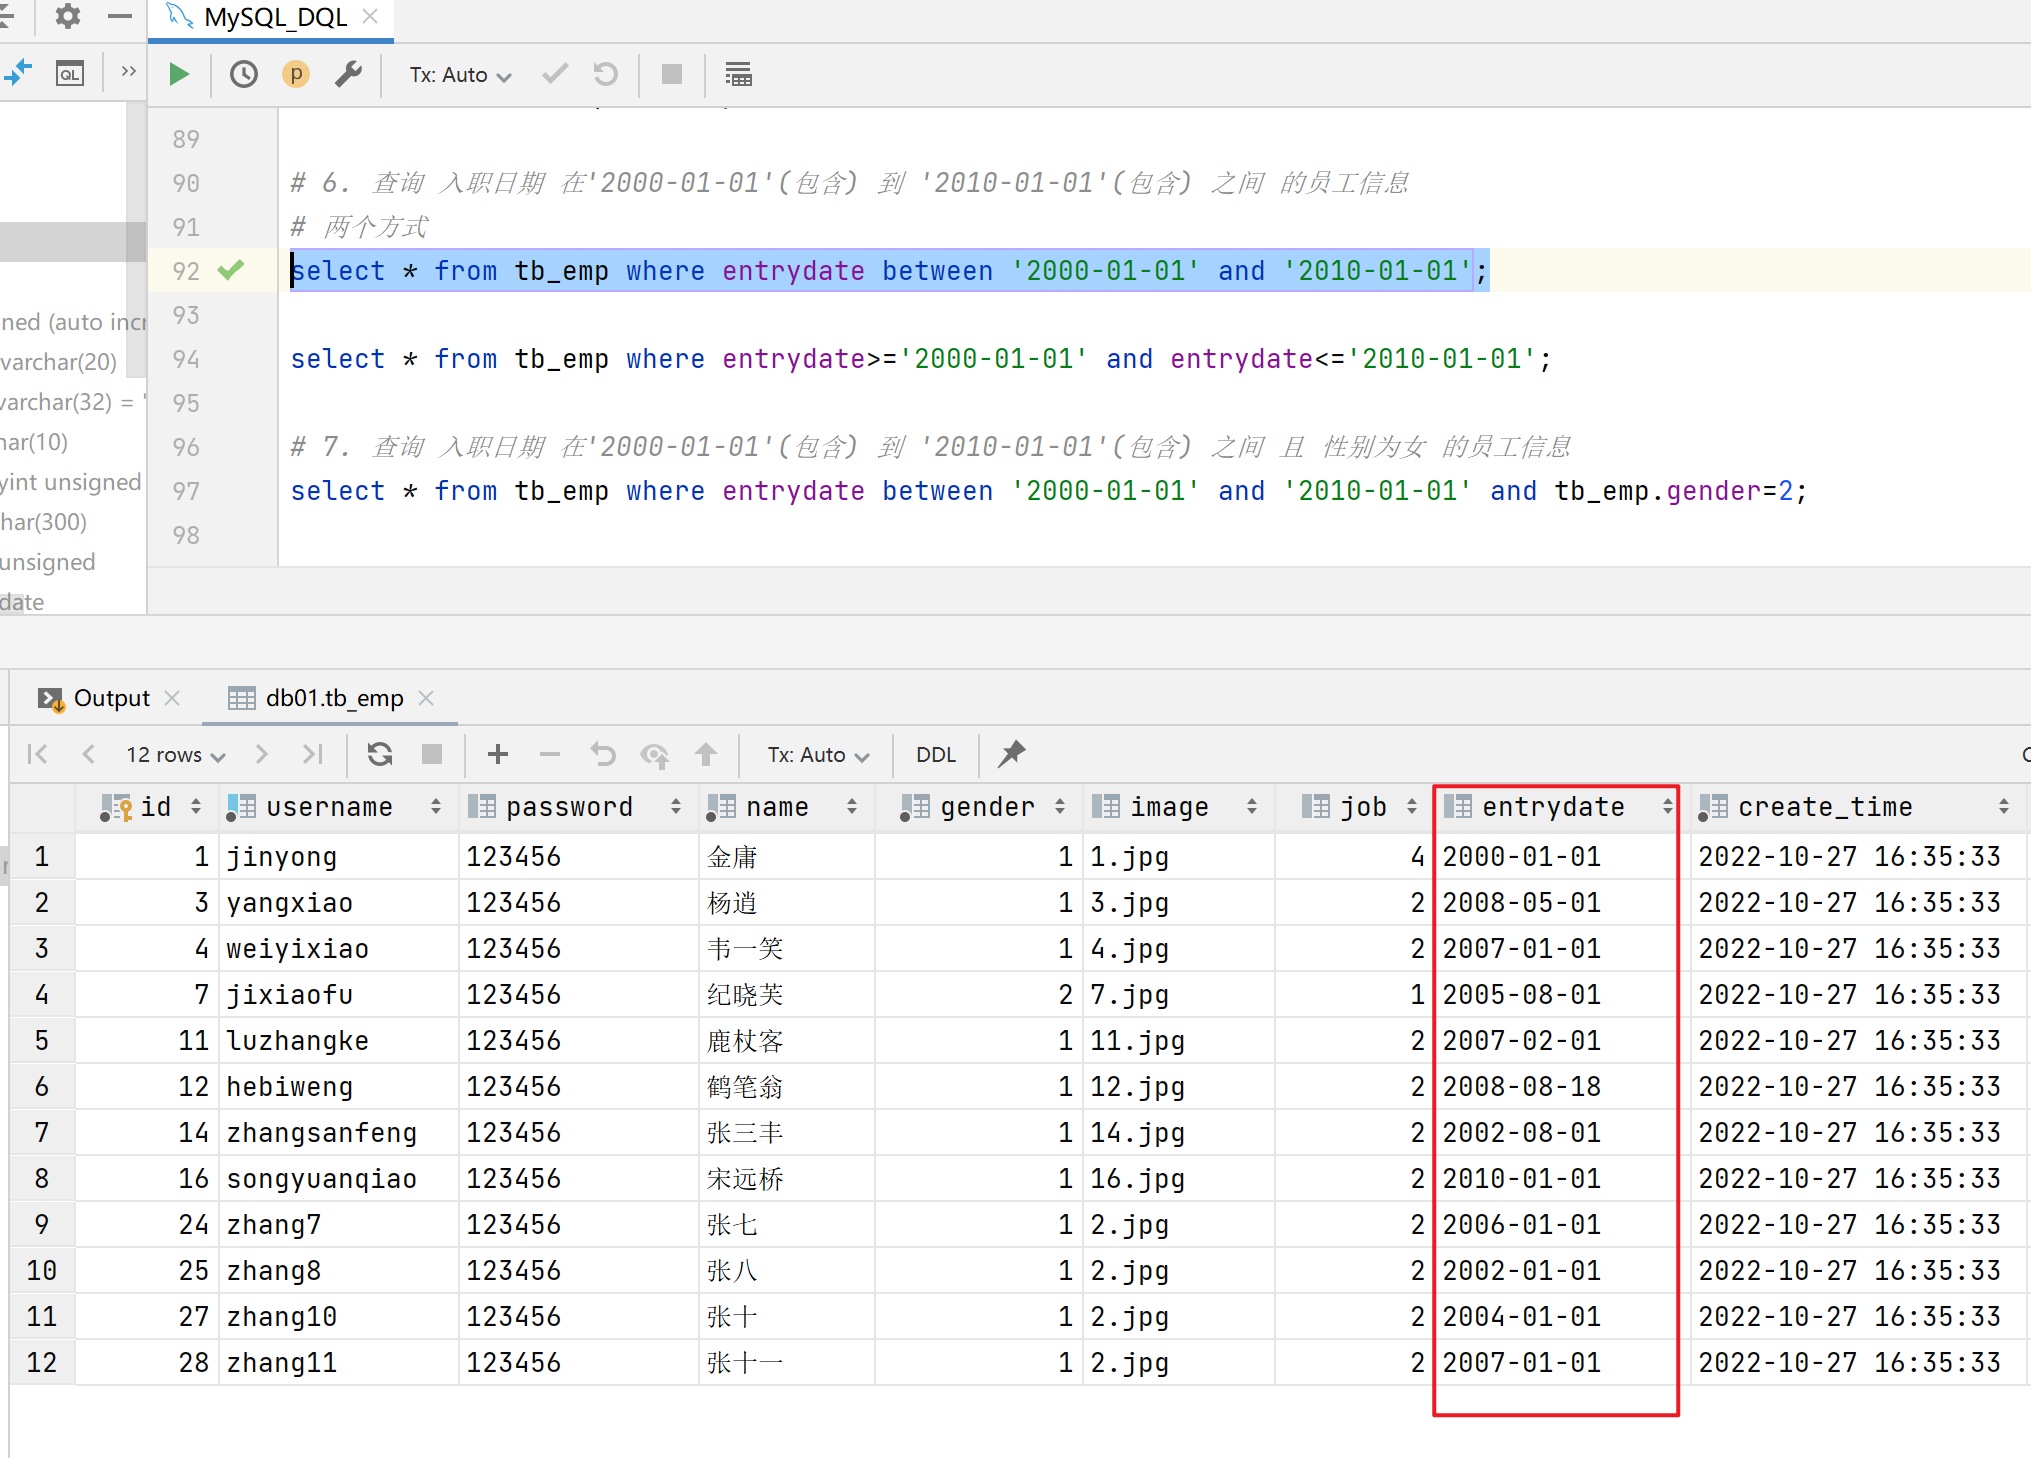
Task: Expand hidden toolbar items with the double chevron
Action: (x=128, y=71)
